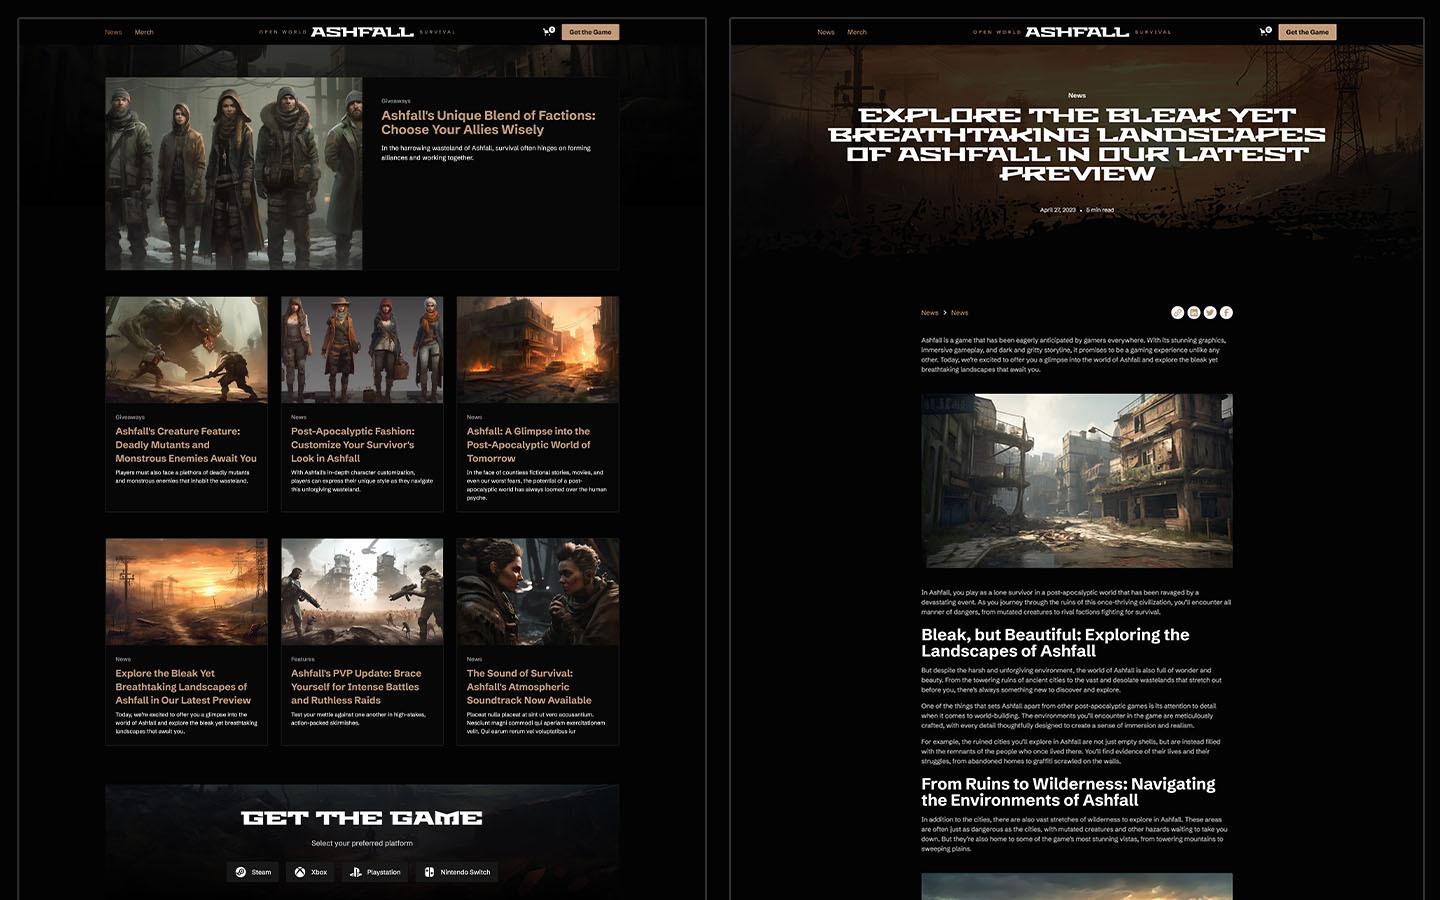Follow the News breadcrumb link above the article
This screenshot has width=1440, height=900.
(x=930, y=312)
